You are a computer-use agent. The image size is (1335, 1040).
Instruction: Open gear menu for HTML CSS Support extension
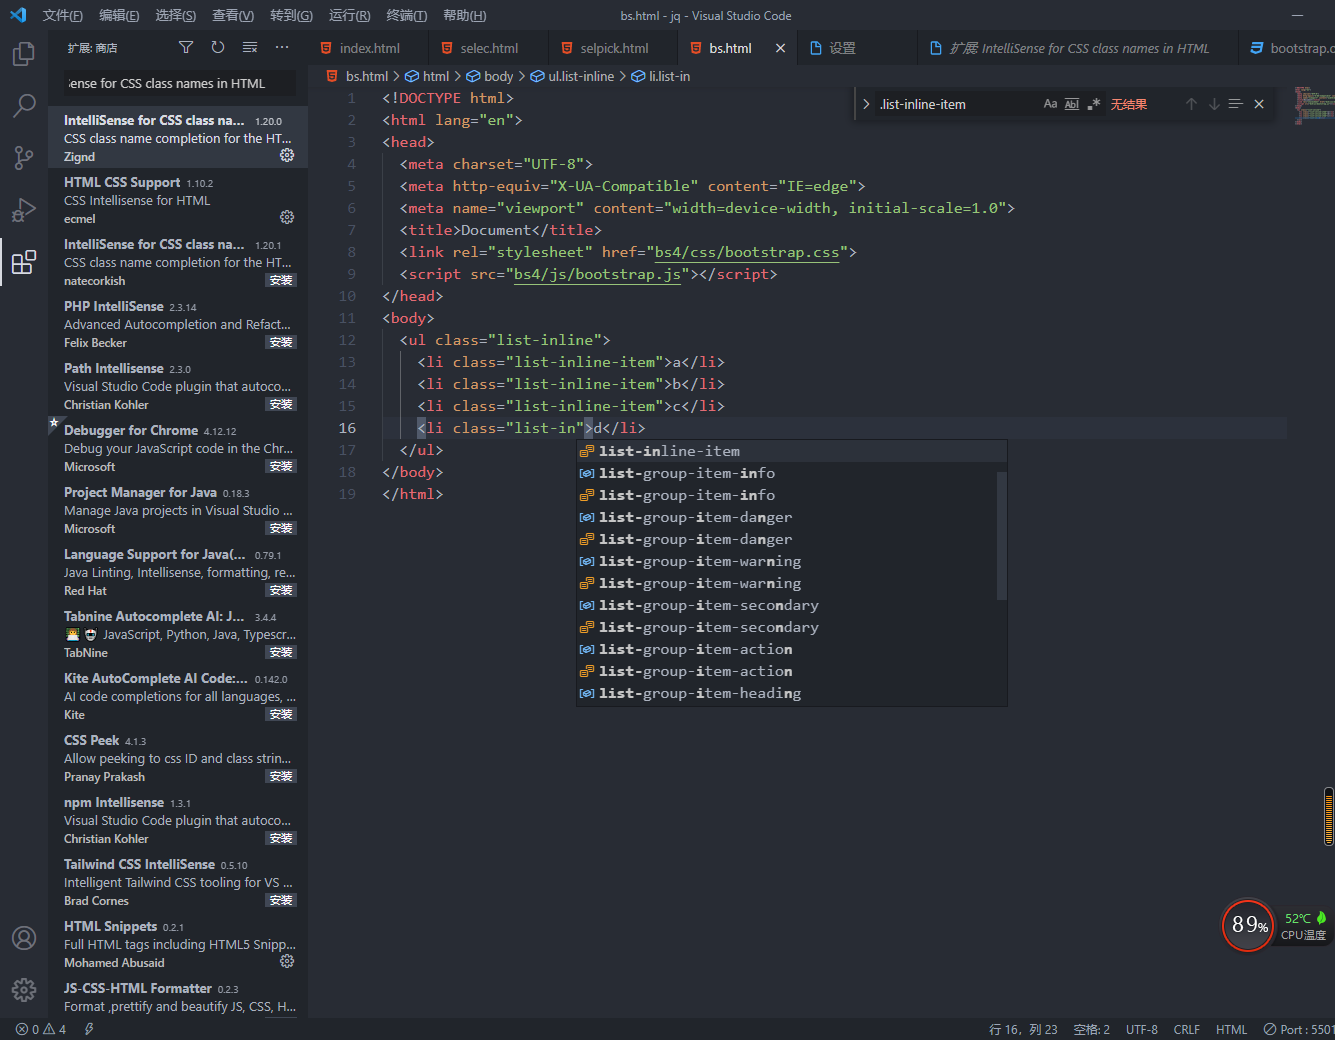pyautogui.click(x=287, y=217)
